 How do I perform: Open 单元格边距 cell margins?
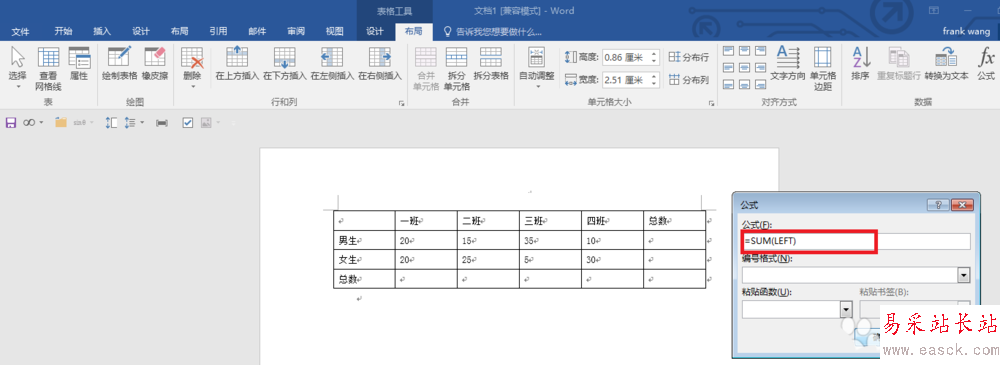823,69
